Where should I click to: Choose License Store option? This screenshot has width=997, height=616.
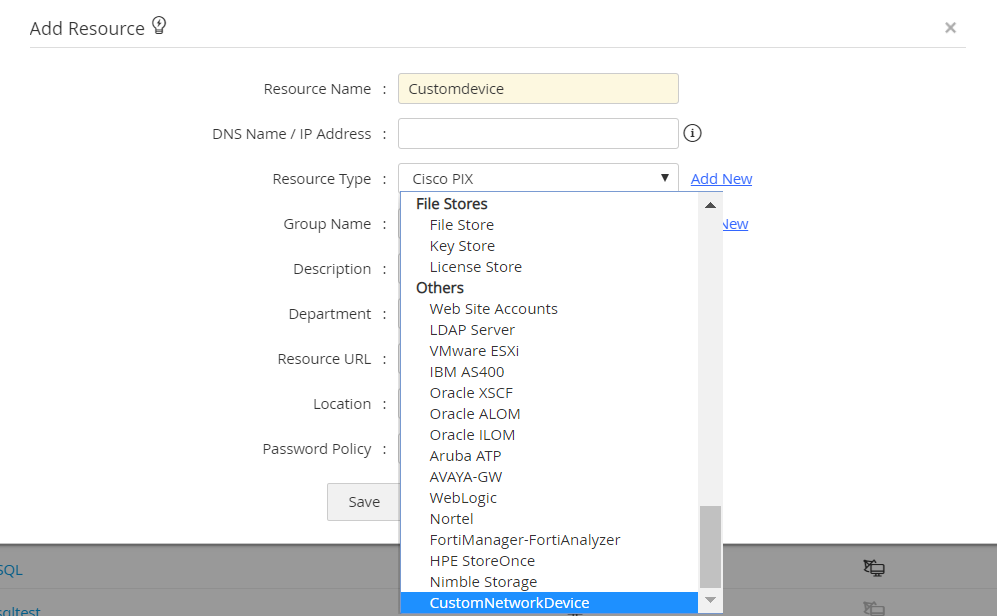pos(475,267)
